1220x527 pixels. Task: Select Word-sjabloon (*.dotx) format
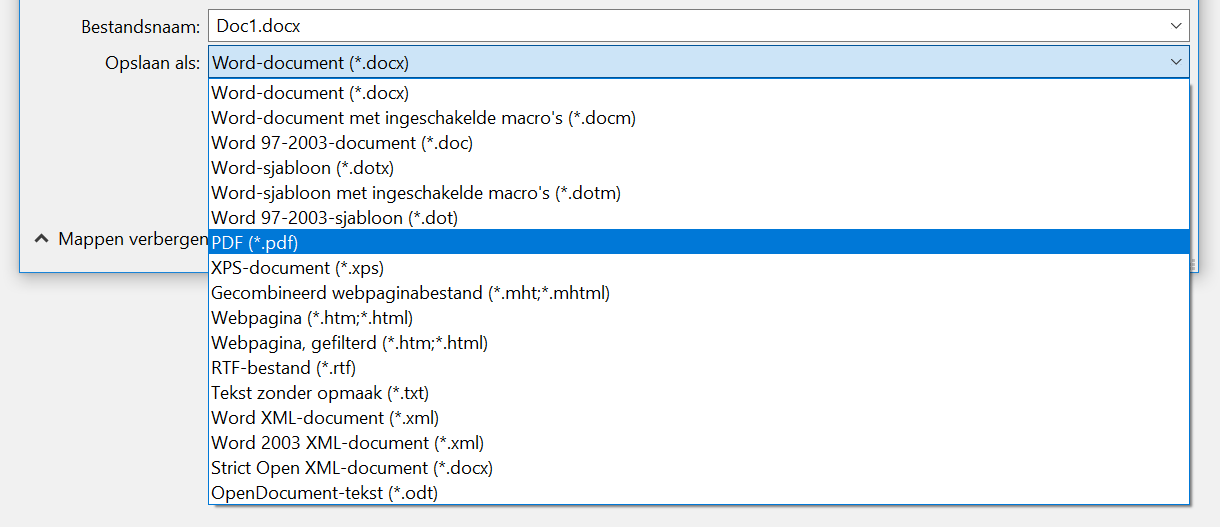699,167
